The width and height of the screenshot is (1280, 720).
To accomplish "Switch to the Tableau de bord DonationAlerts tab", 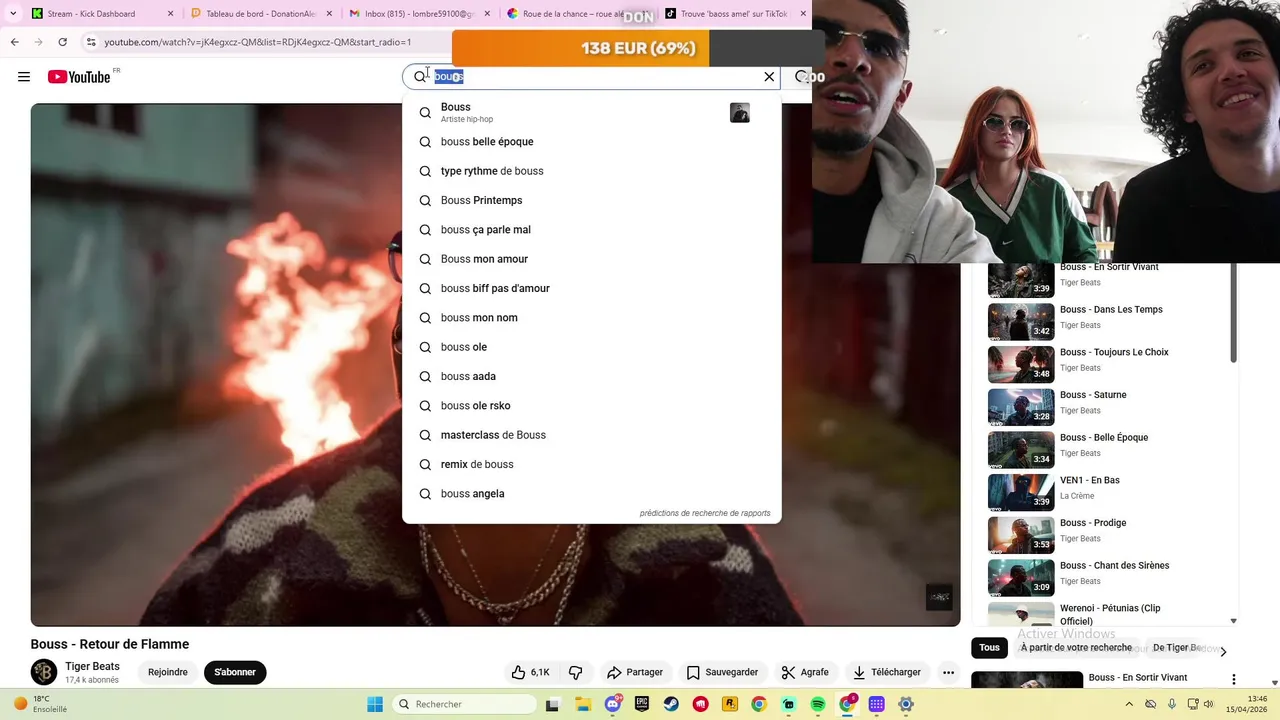I will click(x=261, y=14).
